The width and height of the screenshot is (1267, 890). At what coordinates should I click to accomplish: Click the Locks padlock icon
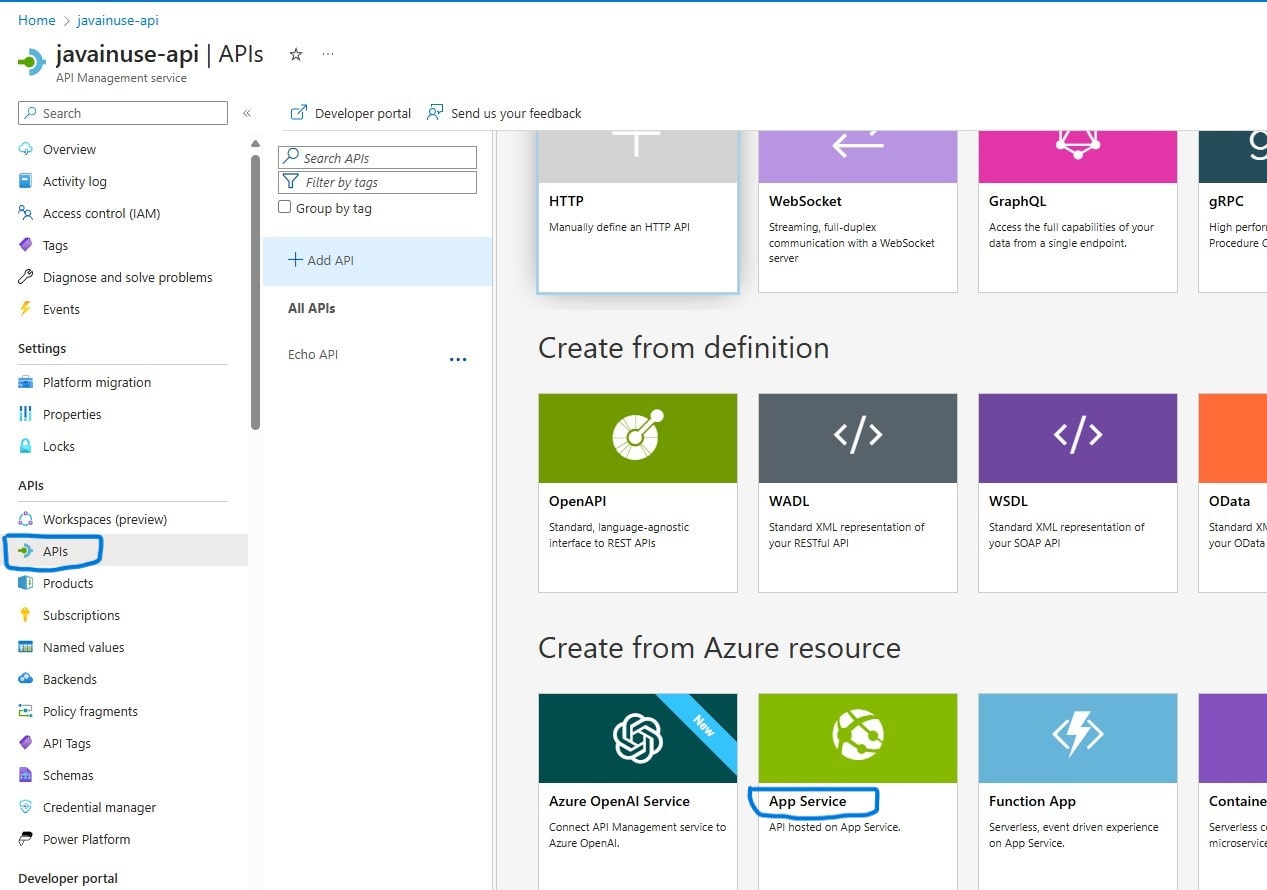point(26,446)
